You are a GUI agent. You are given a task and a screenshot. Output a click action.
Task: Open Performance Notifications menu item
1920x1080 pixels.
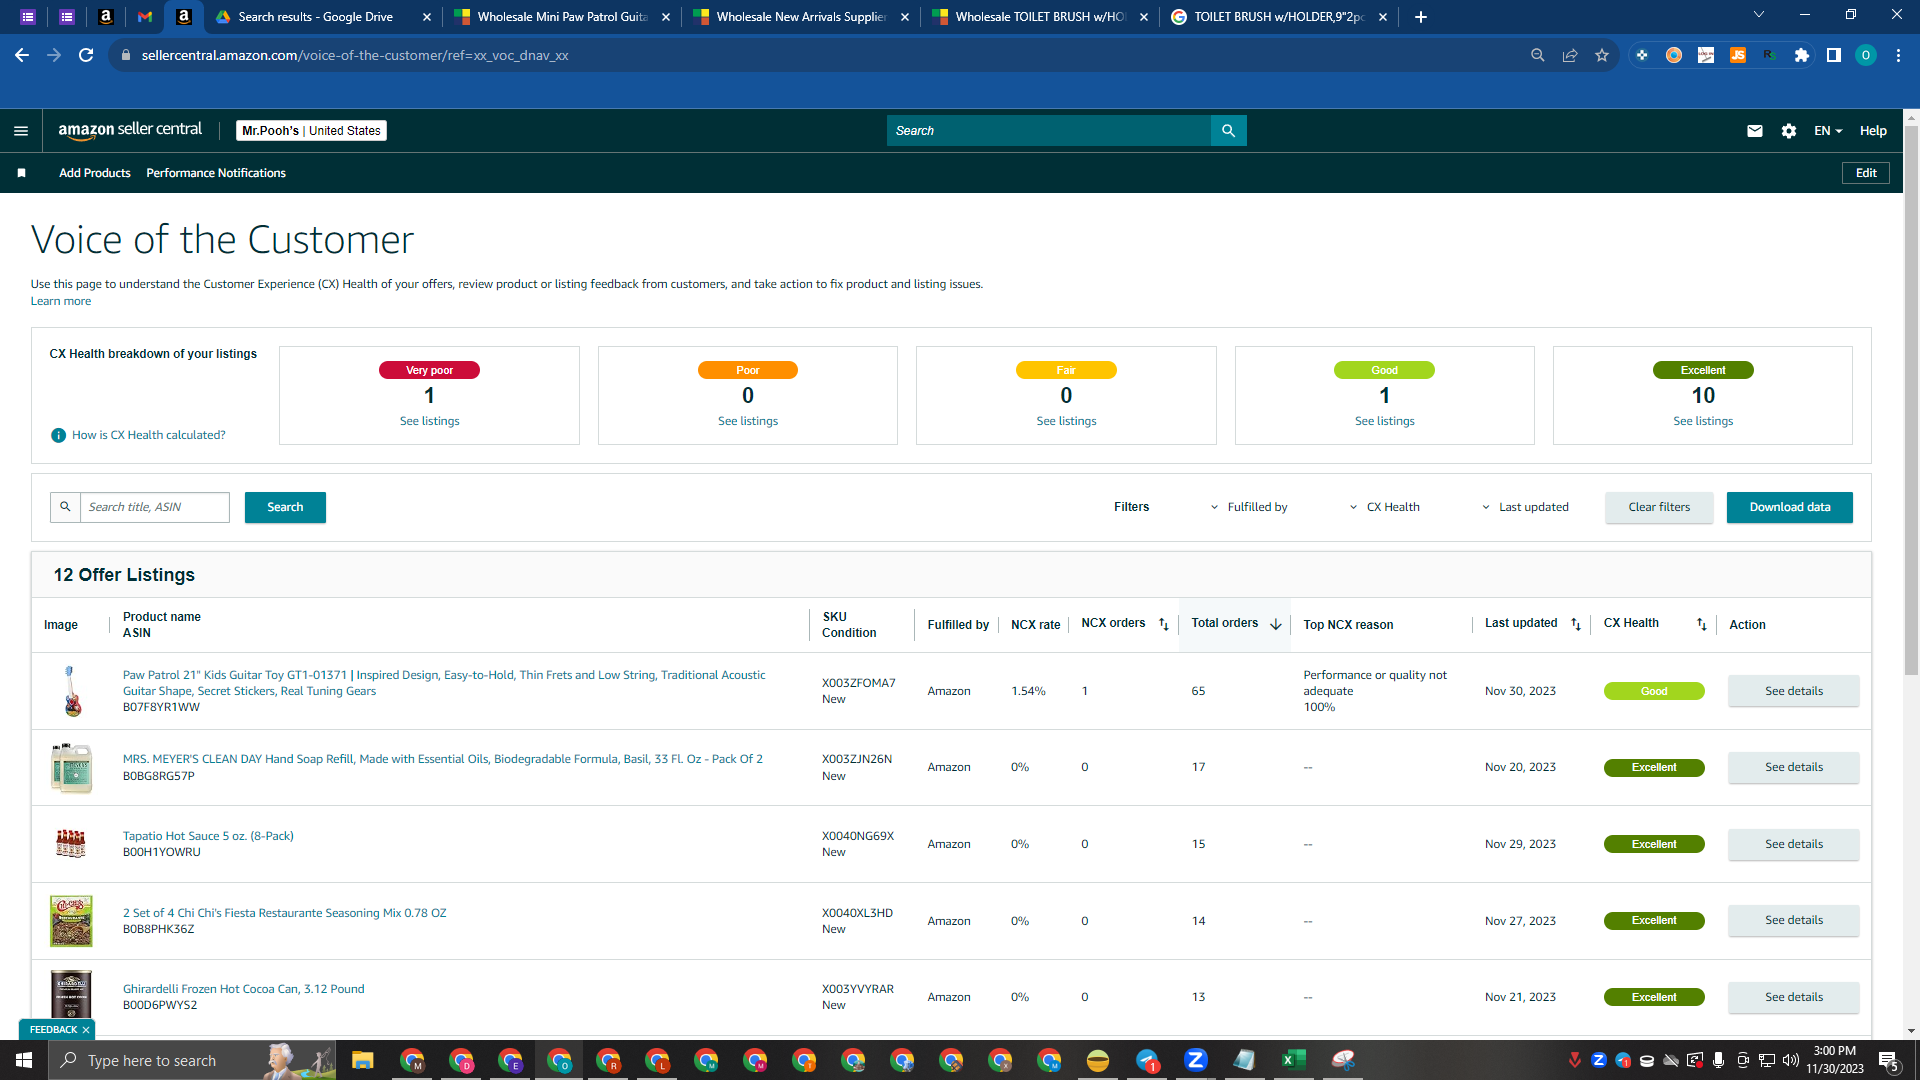point(216,173)
